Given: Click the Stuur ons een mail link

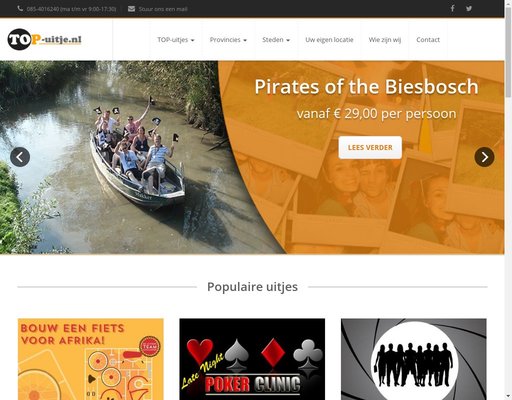Looking at the screenshot, I should point(163,9).
